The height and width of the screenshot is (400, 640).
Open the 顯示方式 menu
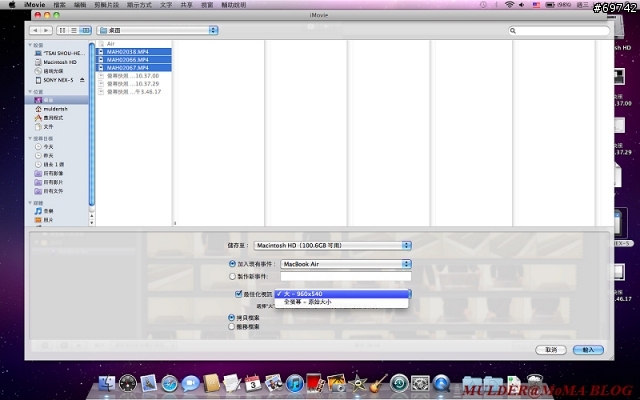click(x=139, y=5)
